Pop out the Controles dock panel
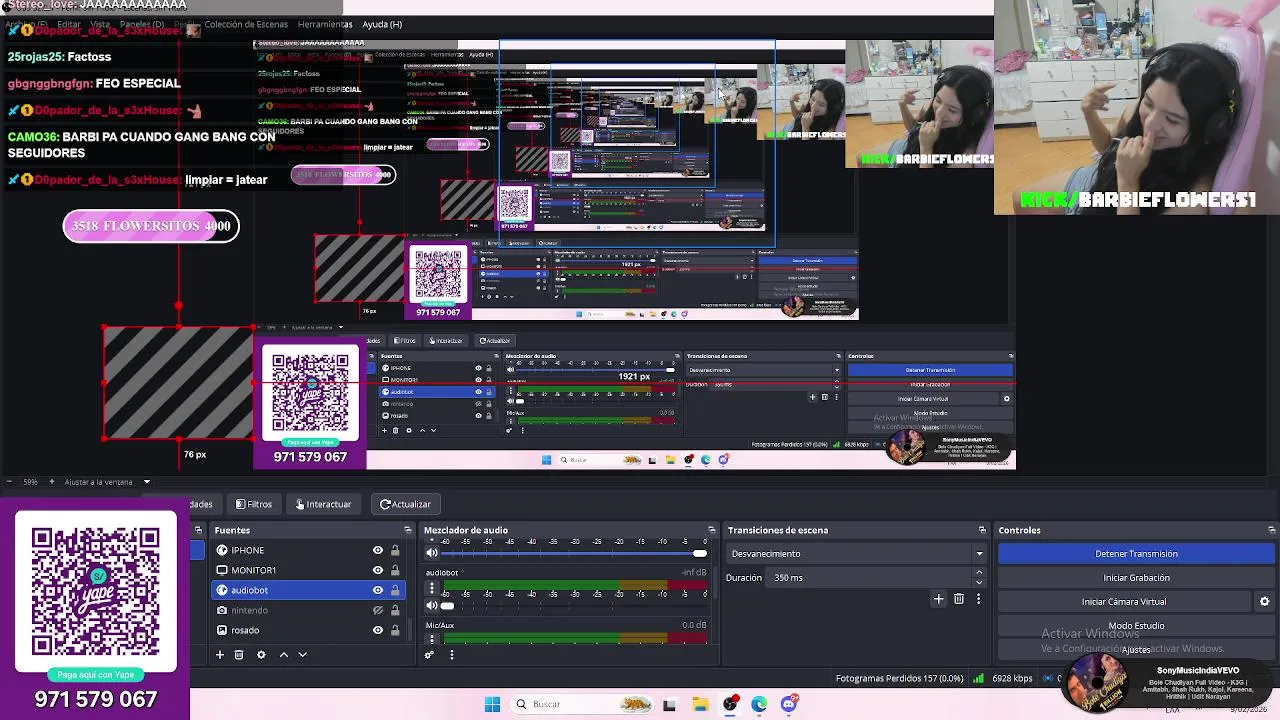This screenshot has height=720, width=1280. (1271, 530)
